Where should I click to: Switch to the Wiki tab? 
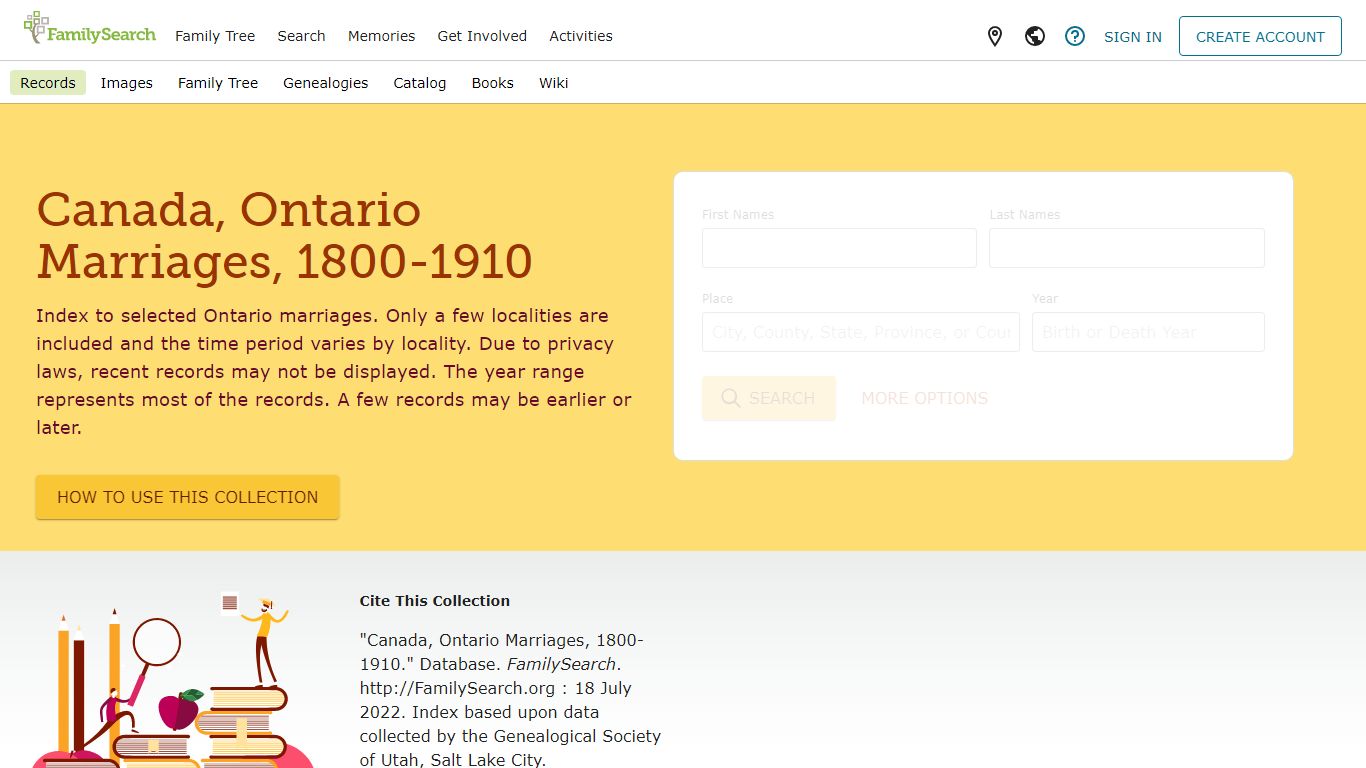(x=554, y=83)
